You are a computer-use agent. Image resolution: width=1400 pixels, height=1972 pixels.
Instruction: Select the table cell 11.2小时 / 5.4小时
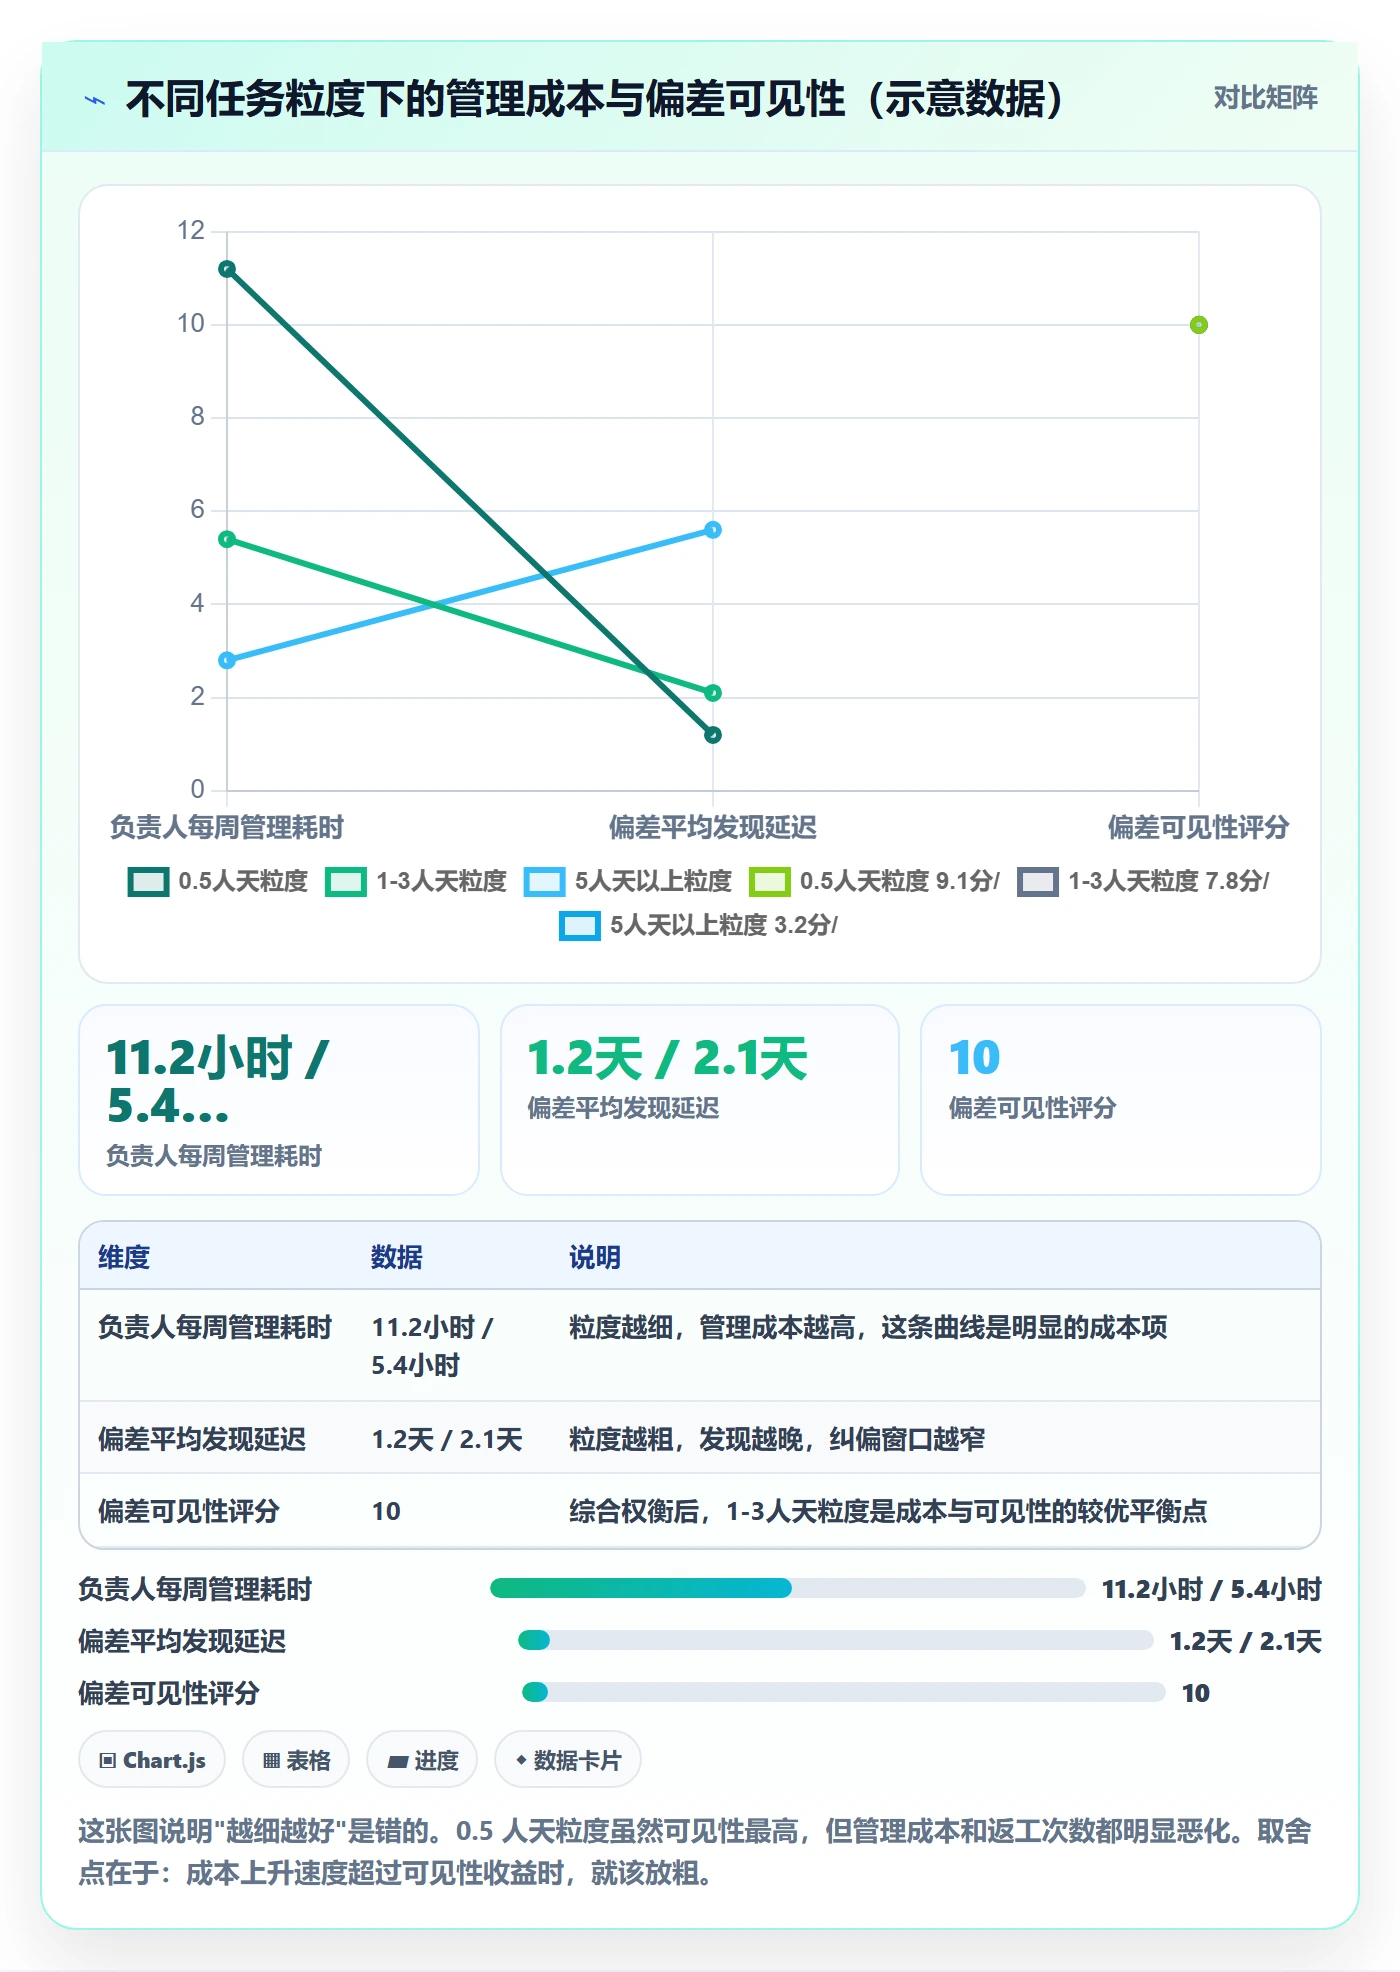tap(432, 1346)
